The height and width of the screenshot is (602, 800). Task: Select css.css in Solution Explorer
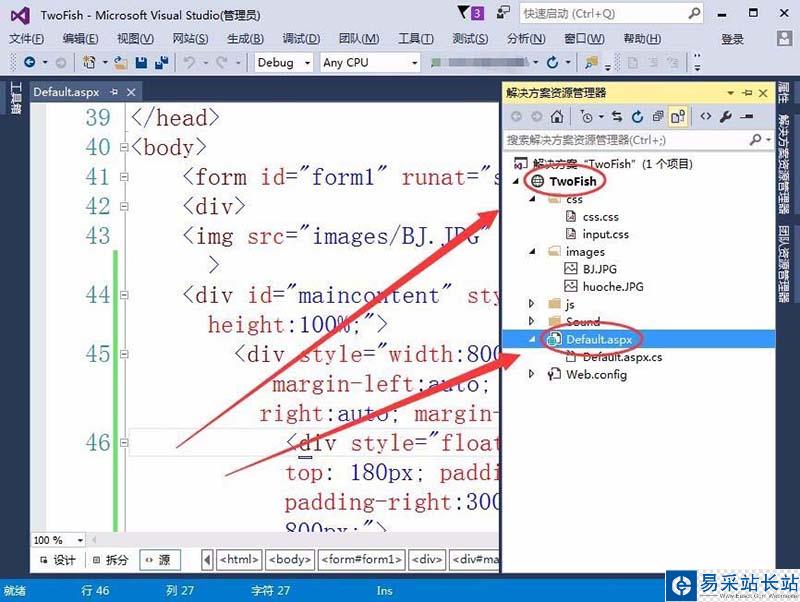pyautogui.click(x=601, y=217)
